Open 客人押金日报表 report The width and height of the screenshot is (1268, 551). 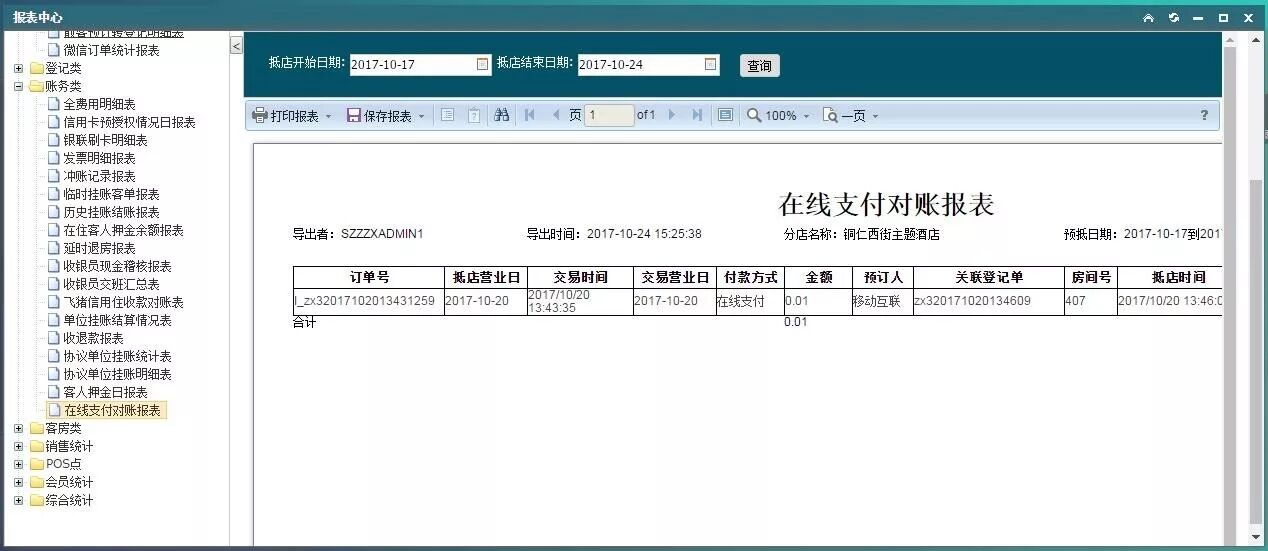click(105, 392)
